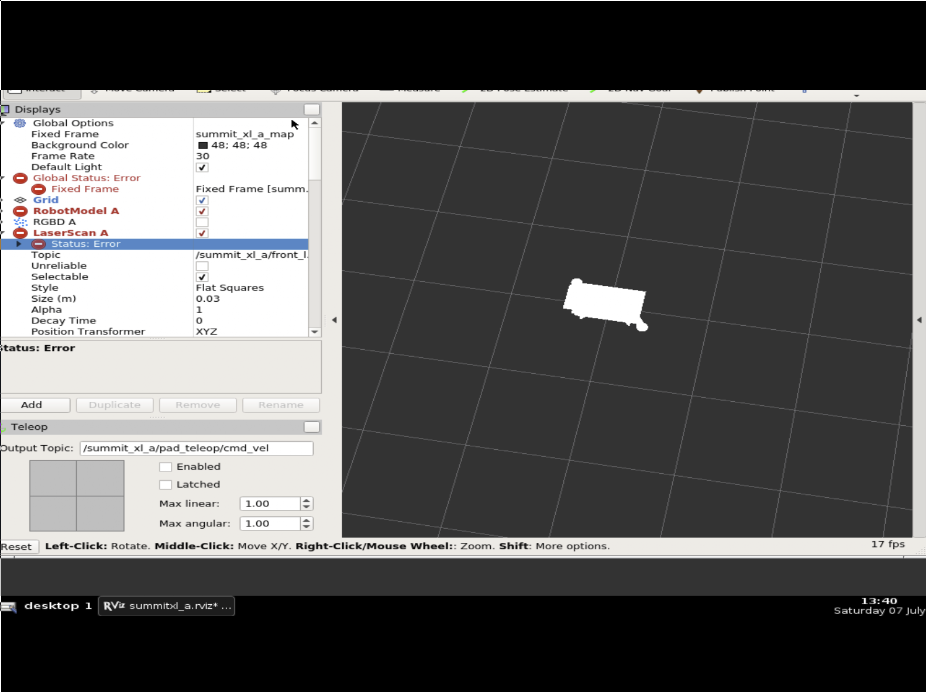Click the RobotModel A red error icon
The width and height of the screenshot is (926, 692).
[x=20, y=211]
